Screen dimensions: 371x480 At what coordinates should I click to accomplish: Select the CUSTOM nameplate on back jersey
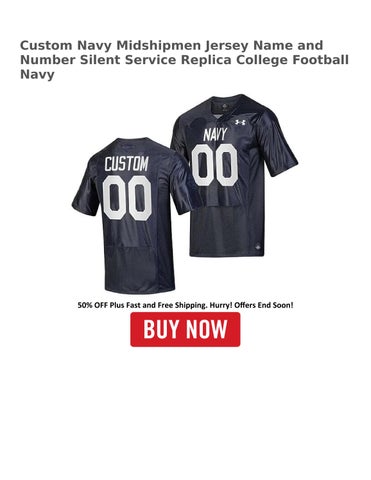[127, 164]
